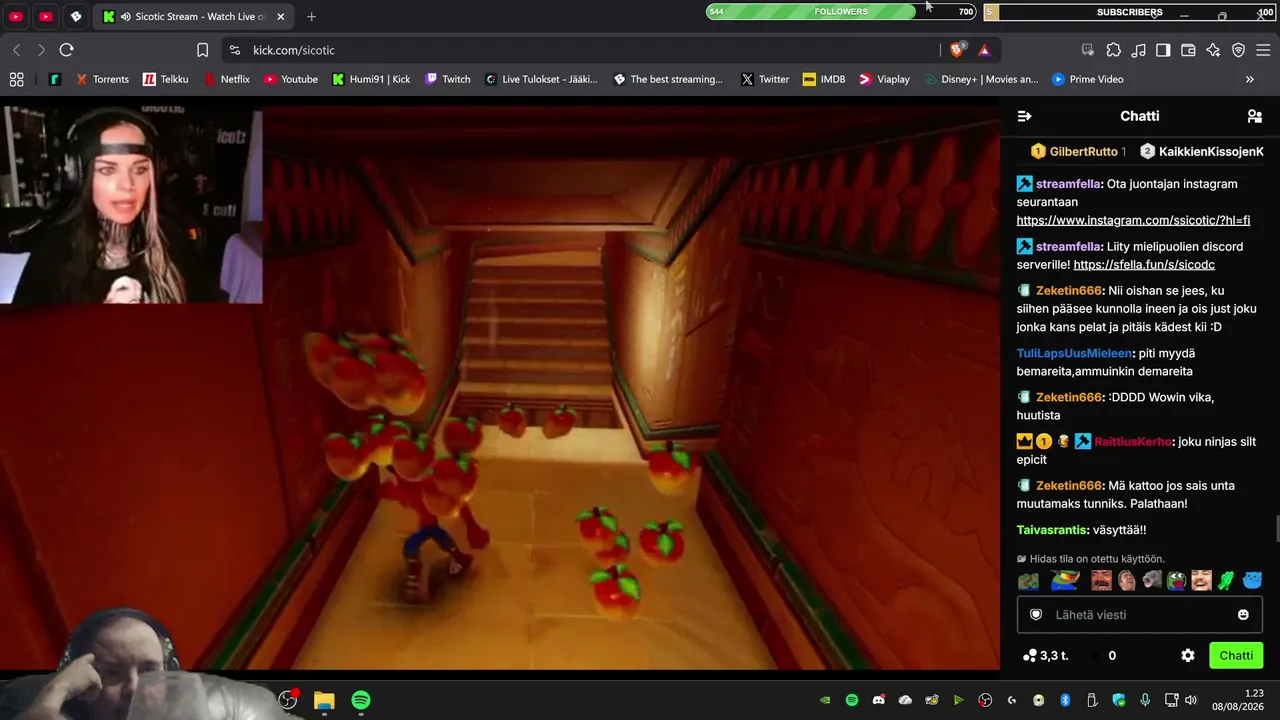
Task: Open the Twitter bookmark
Action: [x=765, y=79]
